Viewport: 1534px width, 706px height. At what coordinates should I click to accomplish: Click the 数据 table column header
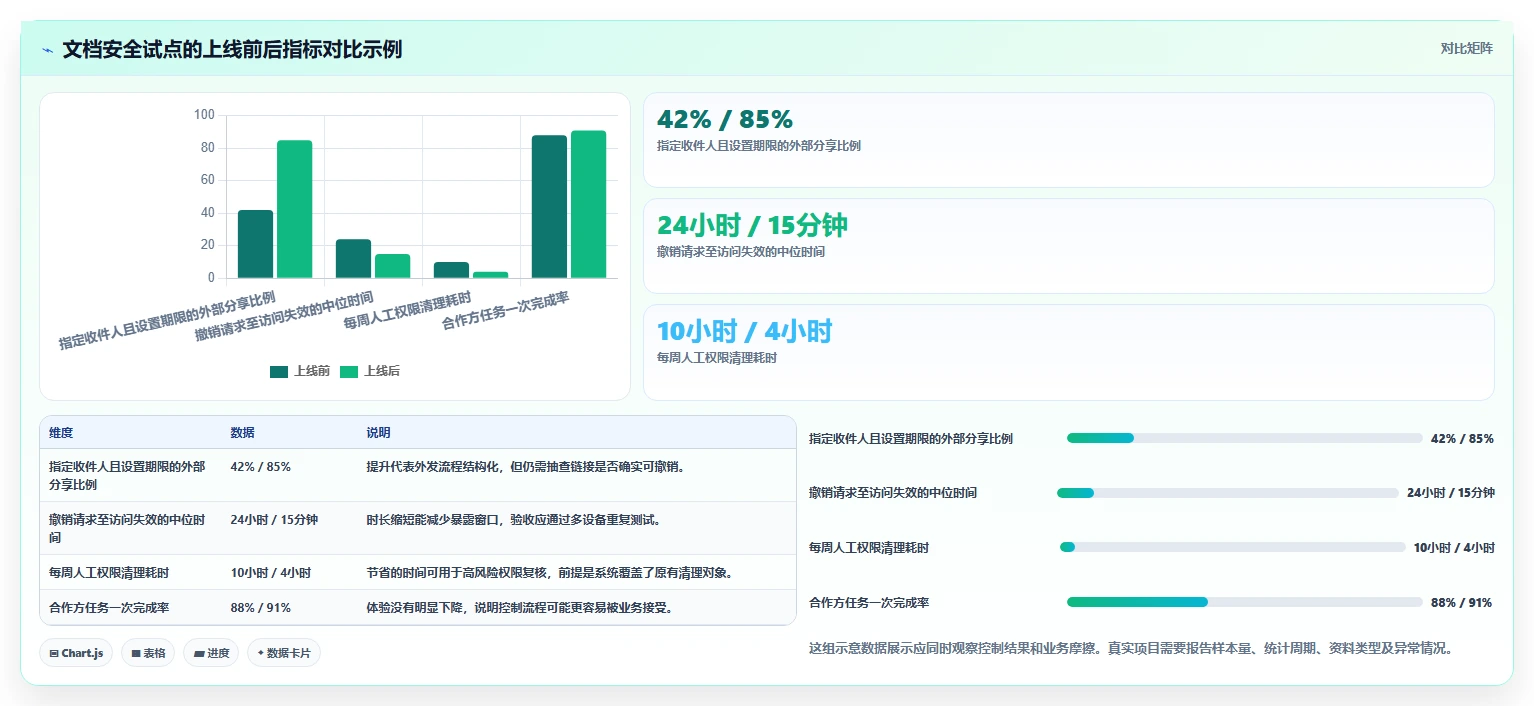point(242,433)
